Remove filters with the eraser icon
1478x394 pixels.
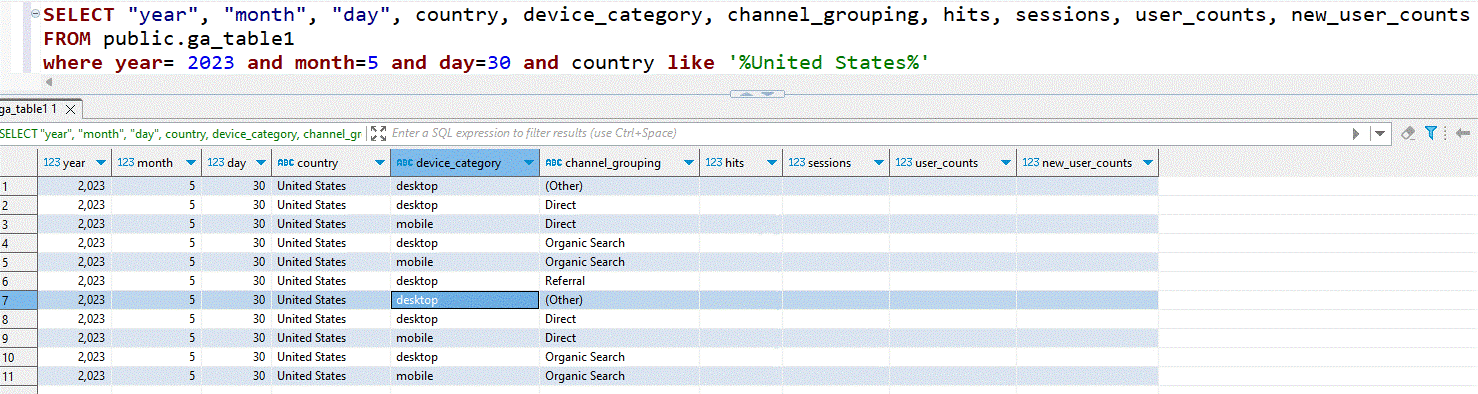click(x=1408, y=133)
